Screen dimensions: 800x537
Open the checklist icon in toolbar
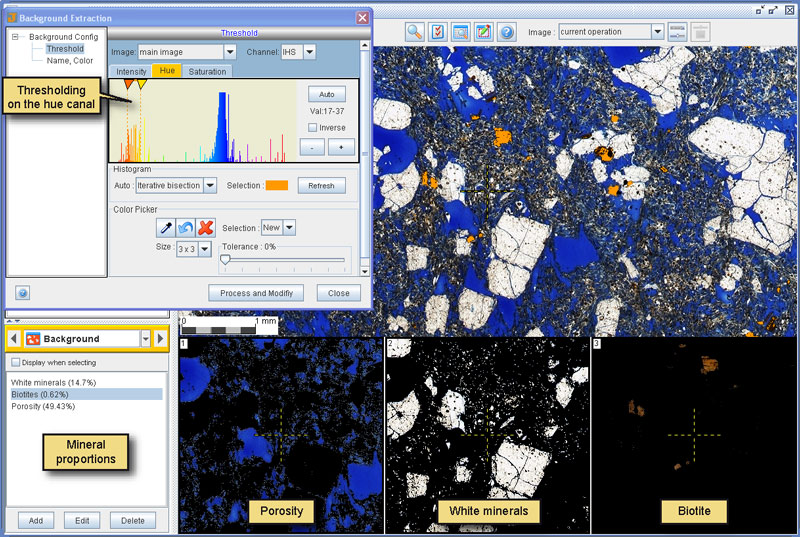438,32
